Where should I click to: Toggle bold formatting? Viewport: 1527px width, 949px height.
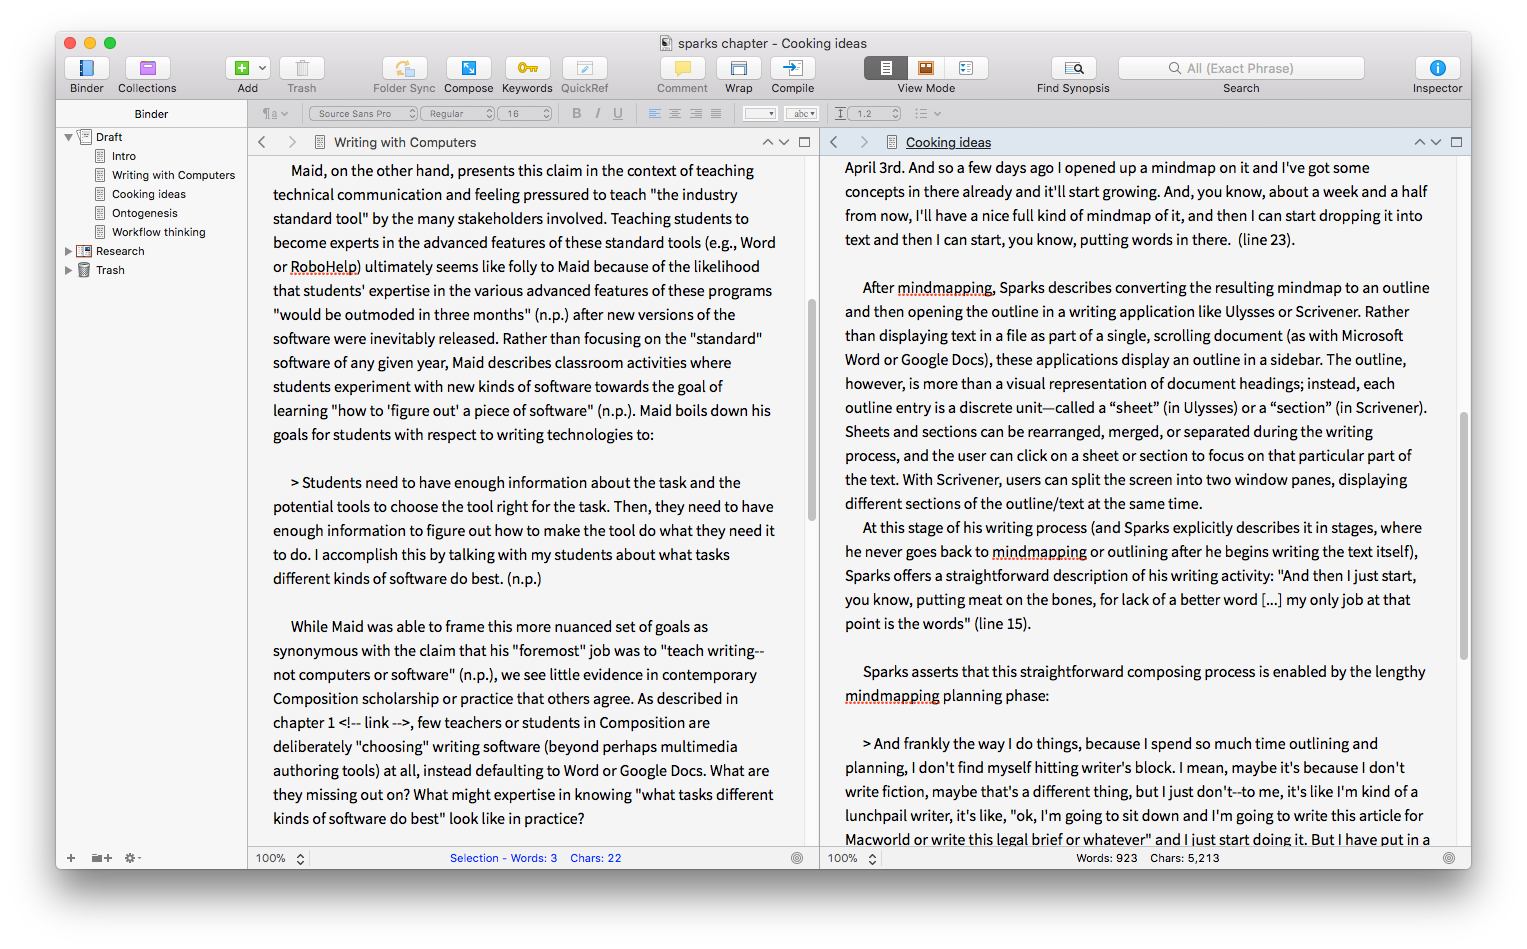(x=576, y=113)
